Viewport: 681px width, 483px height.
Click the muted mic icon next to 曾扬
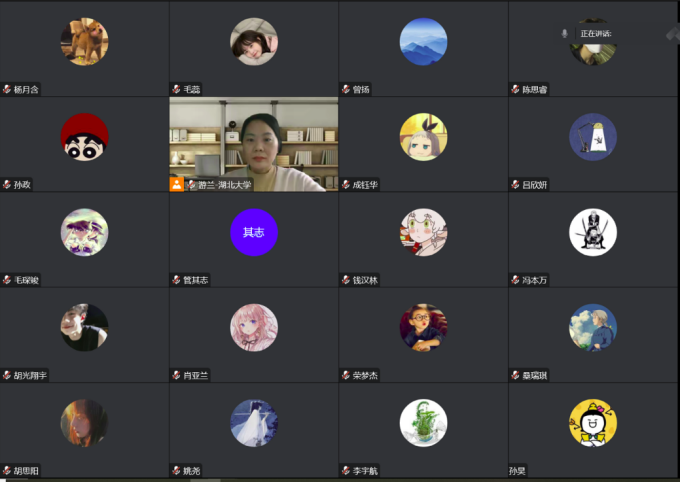346,89
